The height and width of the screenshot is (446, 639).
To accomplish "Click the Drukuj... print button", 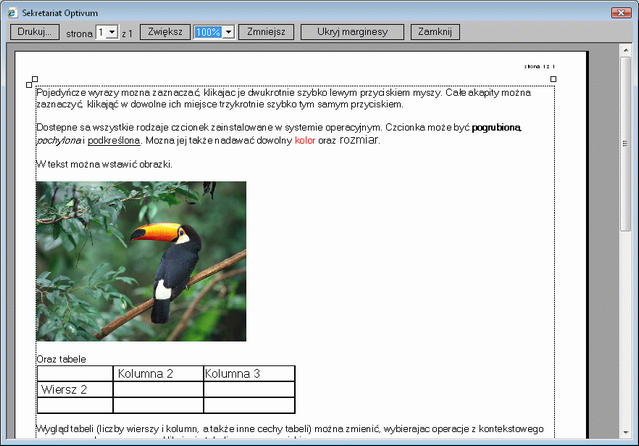I will [35, 32].
